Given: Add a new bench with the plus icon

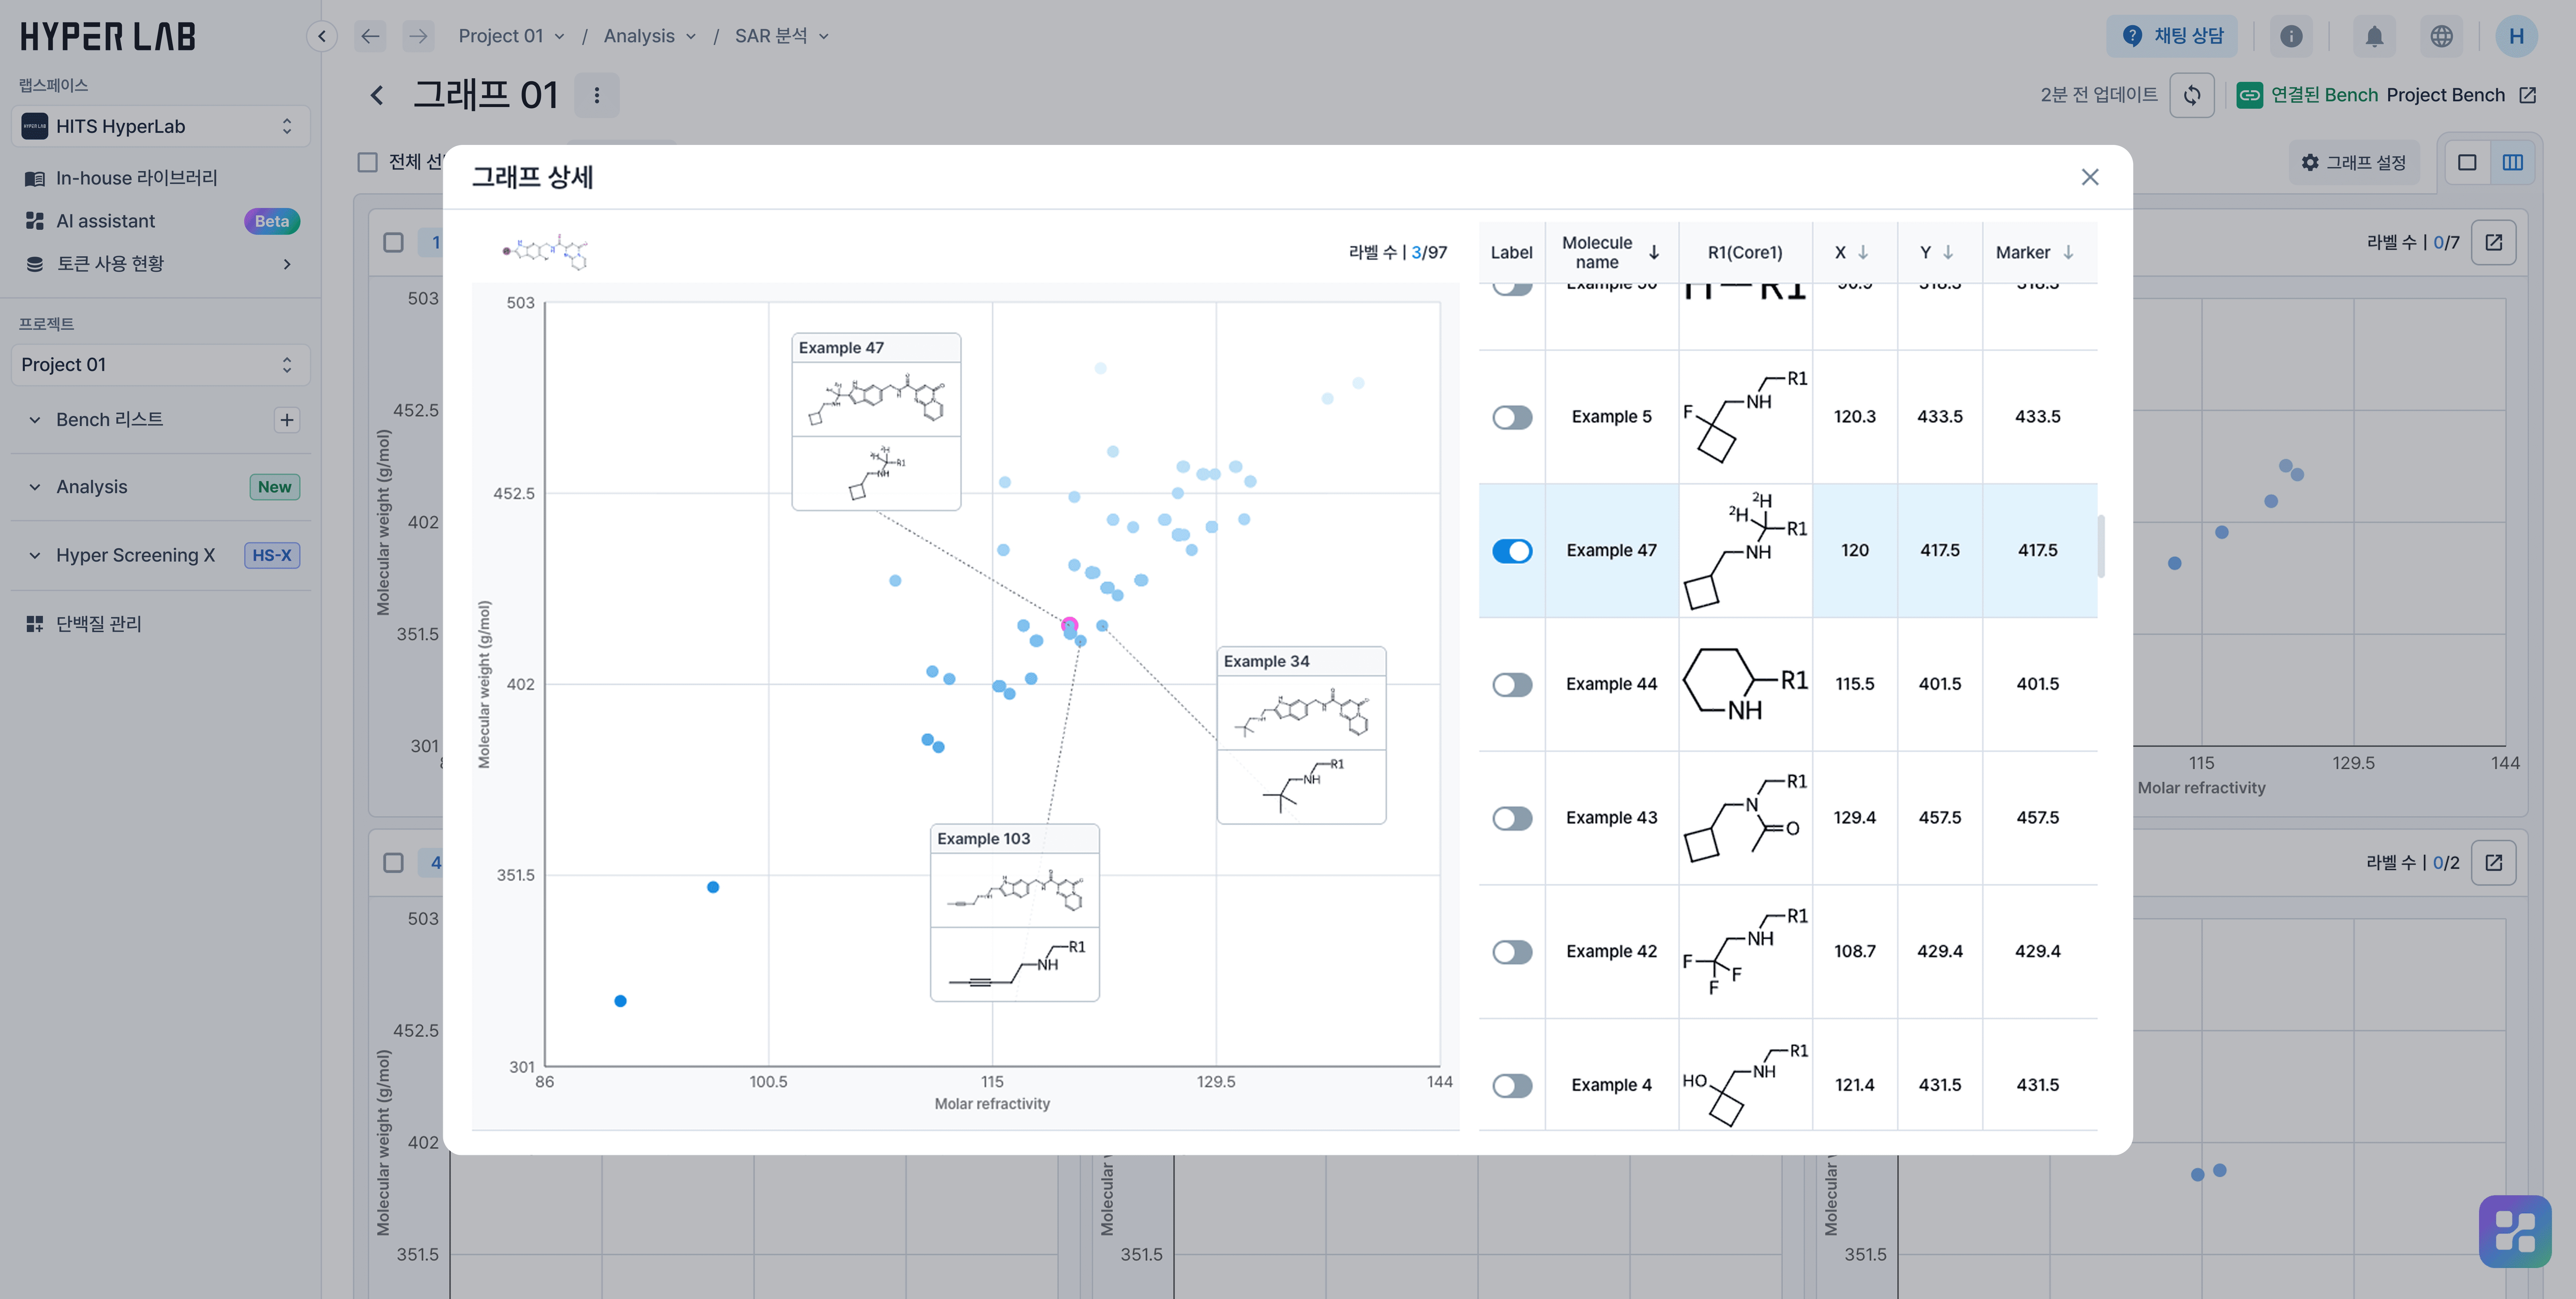Looking at the screenshot, I should [287, 420].
